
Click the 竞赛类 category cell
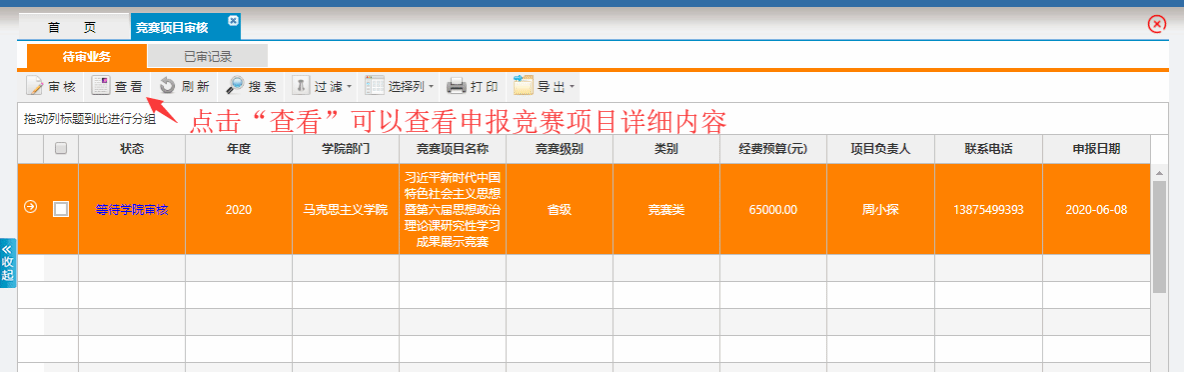pyautogui.click(x=666, y=209)
